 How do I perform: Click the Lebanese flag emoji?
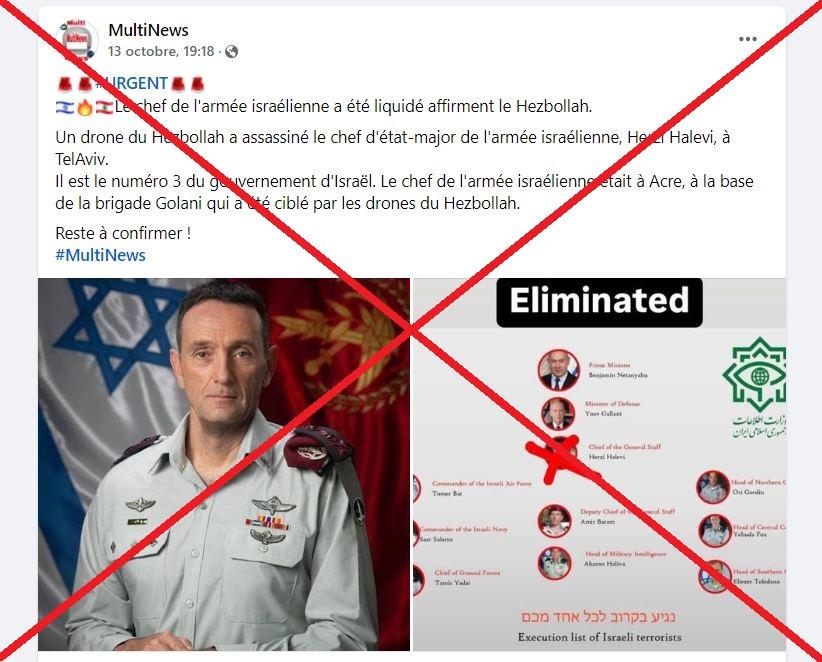pyautogui.click(x=104, y=107)
